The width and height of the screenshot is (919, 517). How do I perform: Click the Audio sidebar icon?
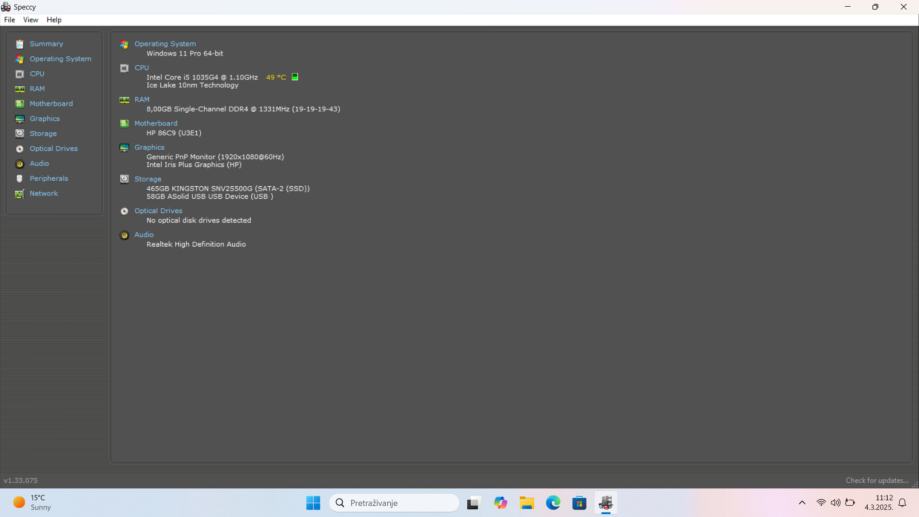pyautogui.click(x=19, y=164)
